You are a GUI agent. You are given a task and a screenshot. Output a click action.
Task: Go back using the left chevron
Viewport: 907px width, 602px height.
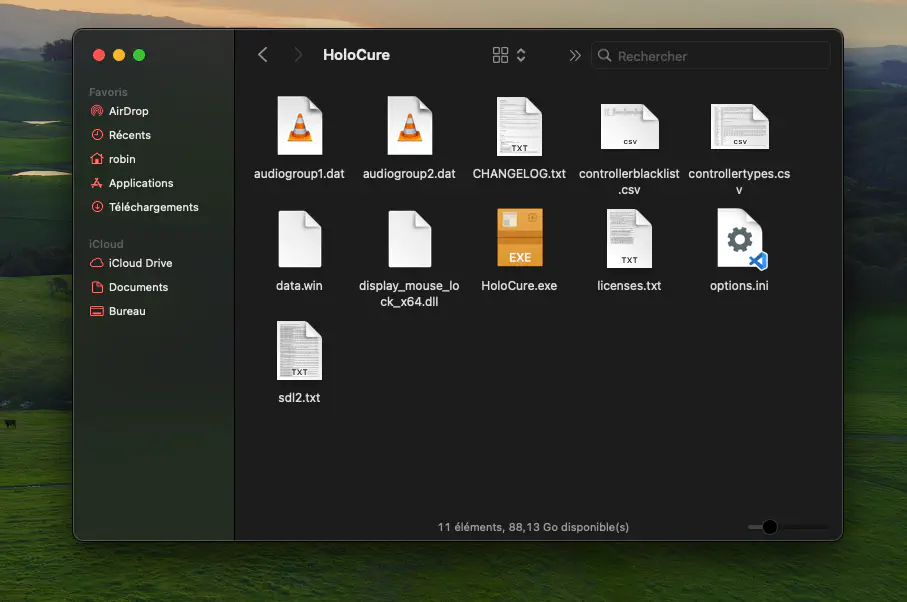point(263,55)
